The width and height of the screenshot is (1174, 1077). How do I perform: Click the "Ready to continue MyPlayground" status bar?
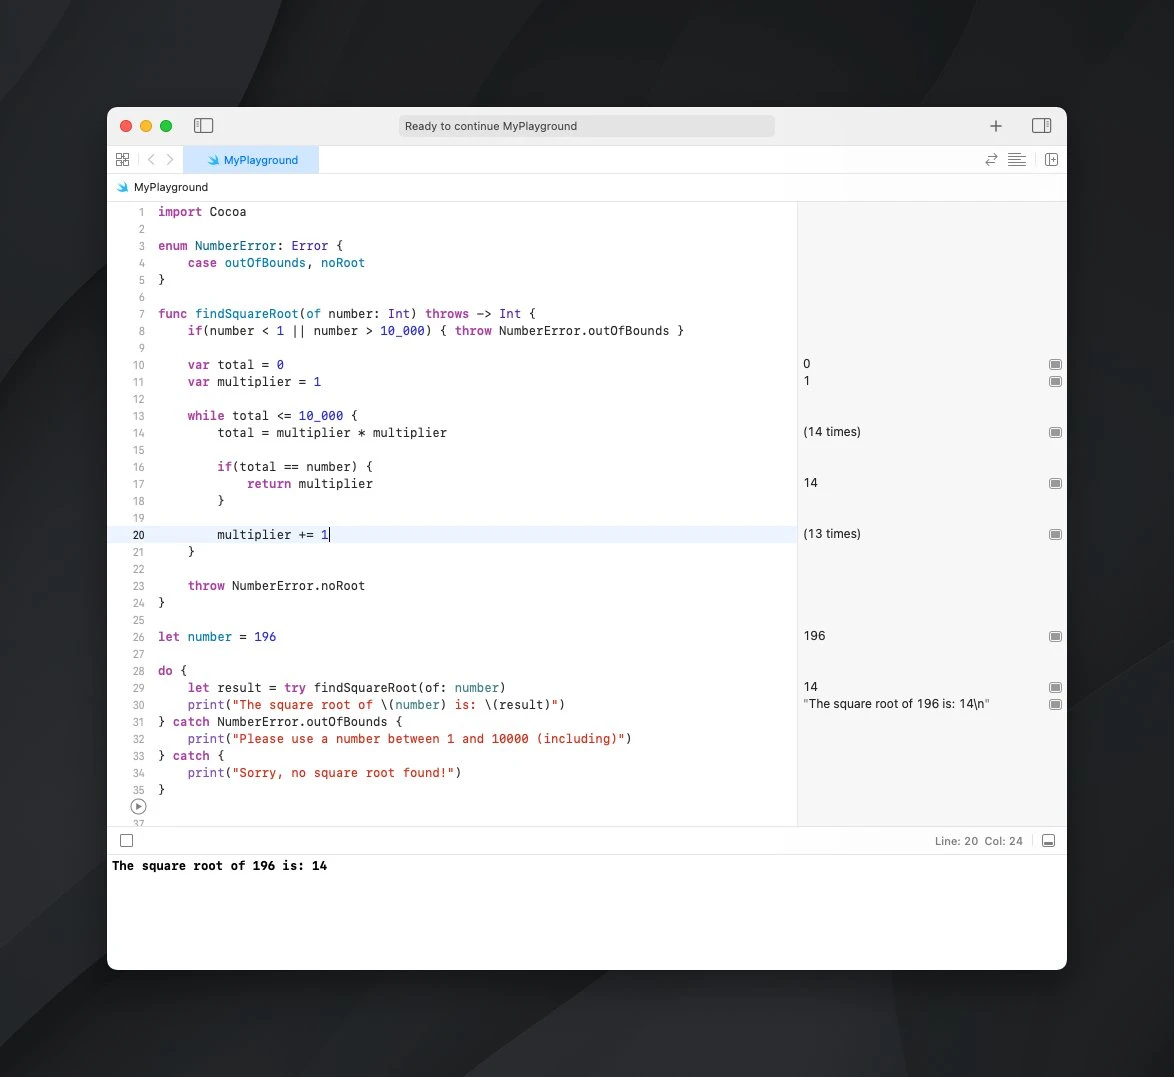pos(587,126)
